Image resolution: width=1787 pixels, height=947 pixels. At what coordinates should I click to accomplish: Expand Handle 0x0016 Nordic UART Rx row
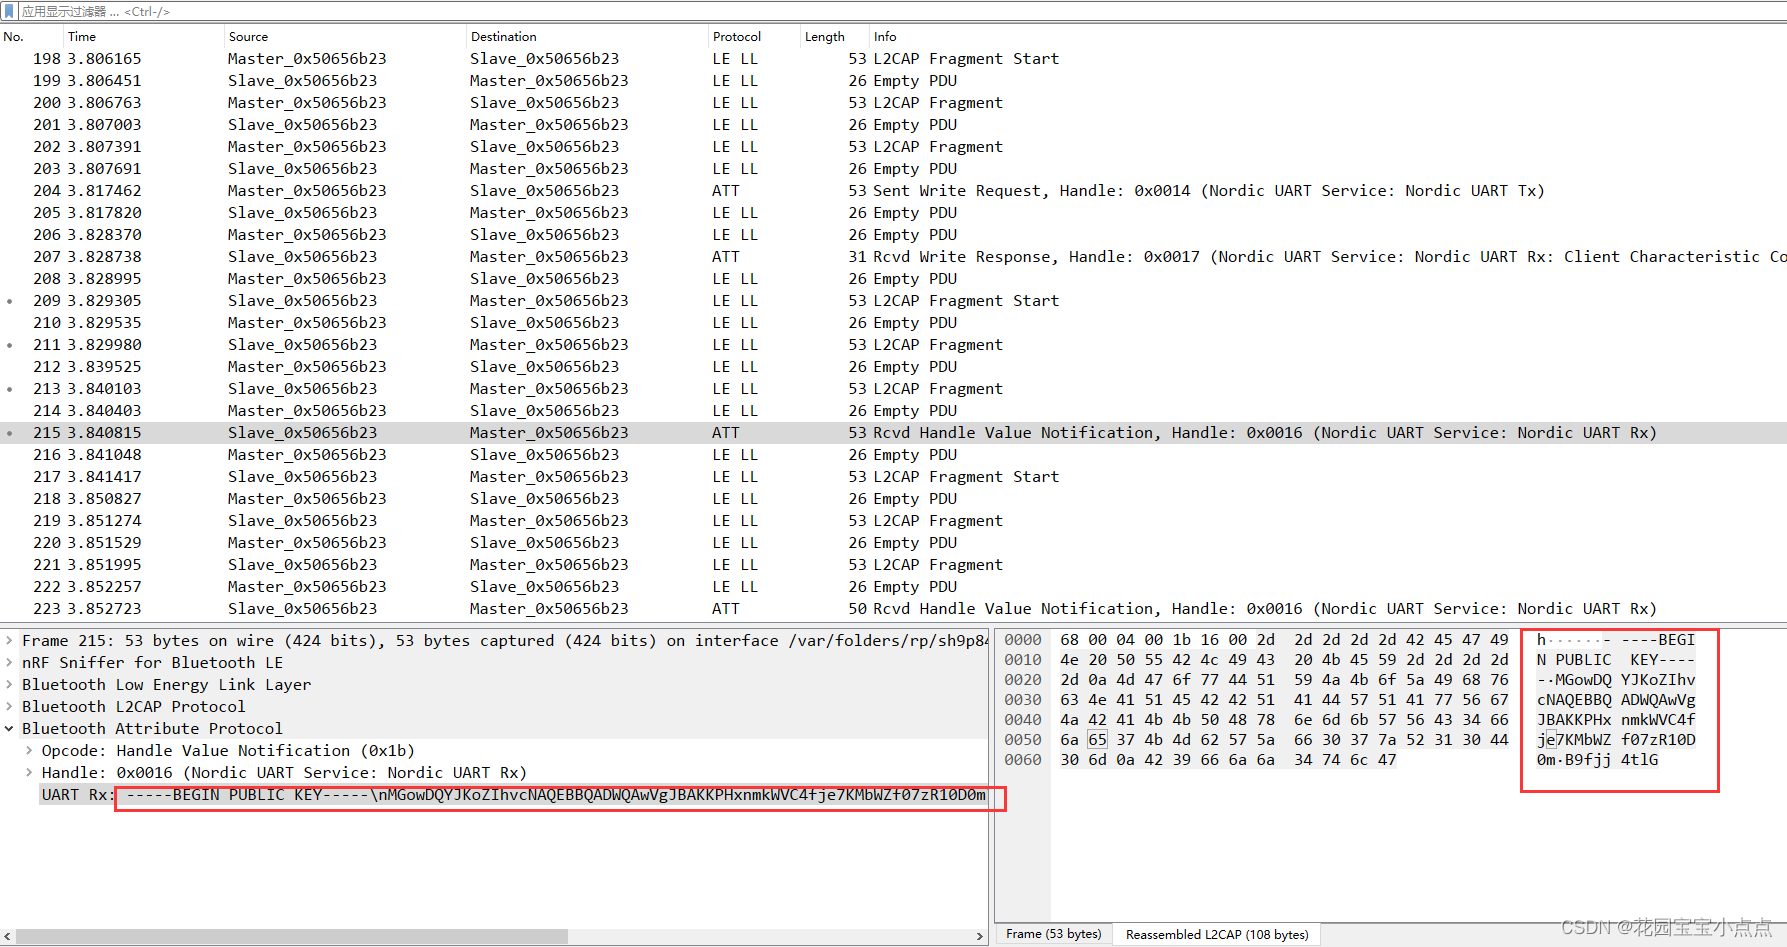point(28,773)
